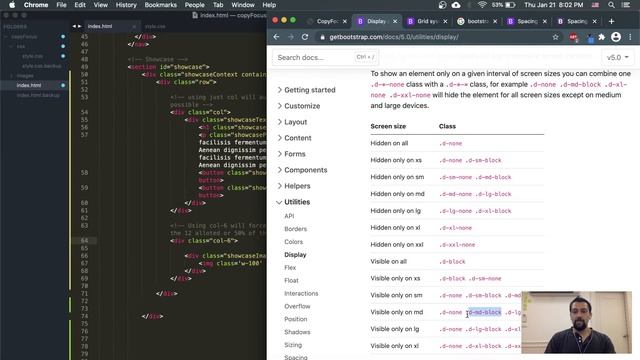640x360 pixels.
Task: Collapse the css folder in Sublime sidebar
Action: click(x=11, y=46)
